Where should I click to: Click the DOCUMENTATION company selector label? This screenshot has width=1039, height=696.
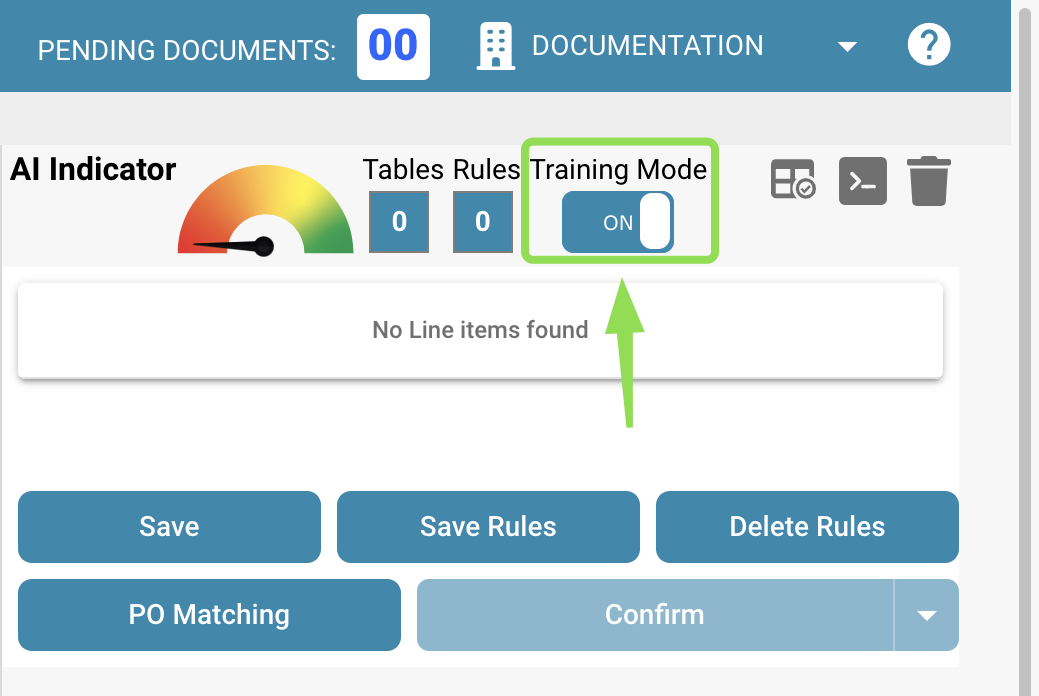(x=647, y=46)
